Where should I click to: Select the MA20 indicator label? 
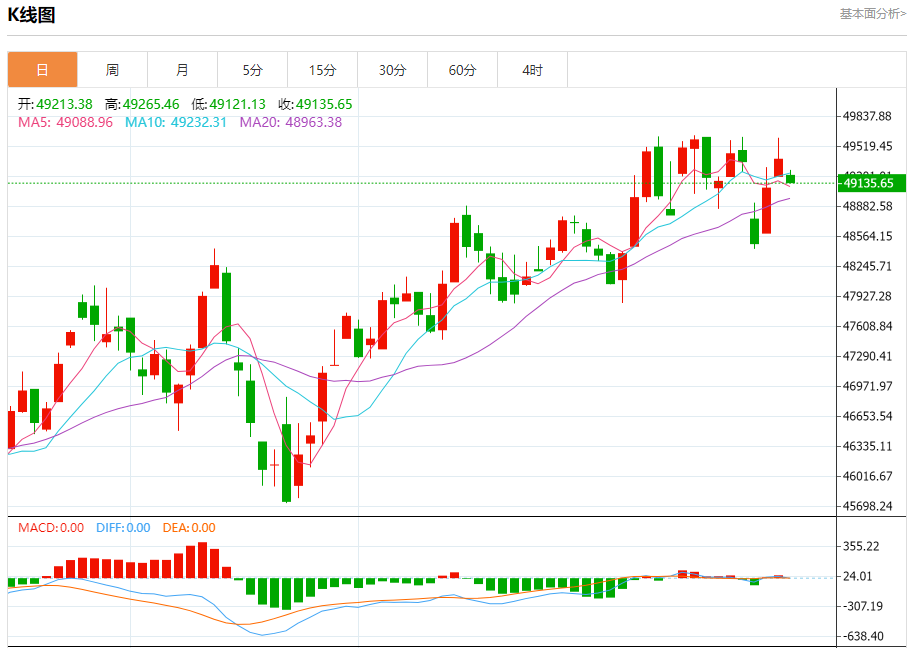click(x=290, y=122)
